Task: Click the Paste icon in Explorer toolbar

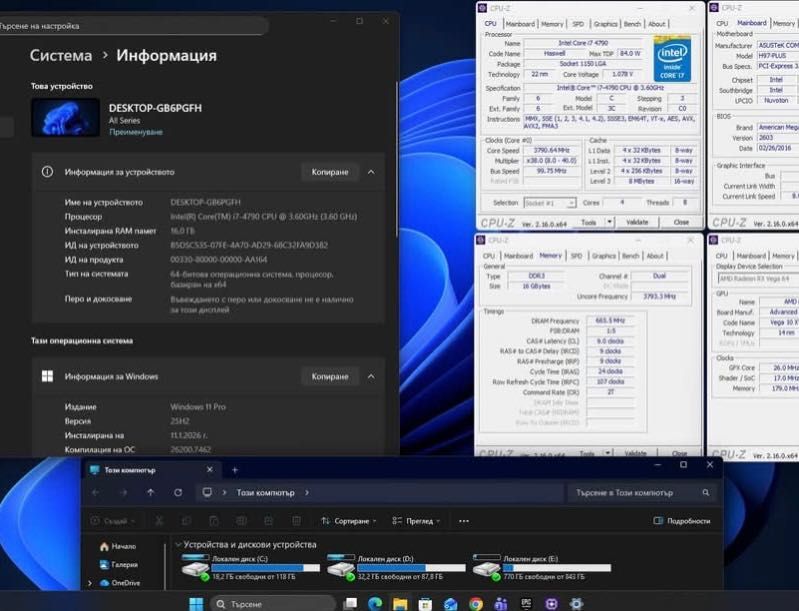Action: [214, 521]
